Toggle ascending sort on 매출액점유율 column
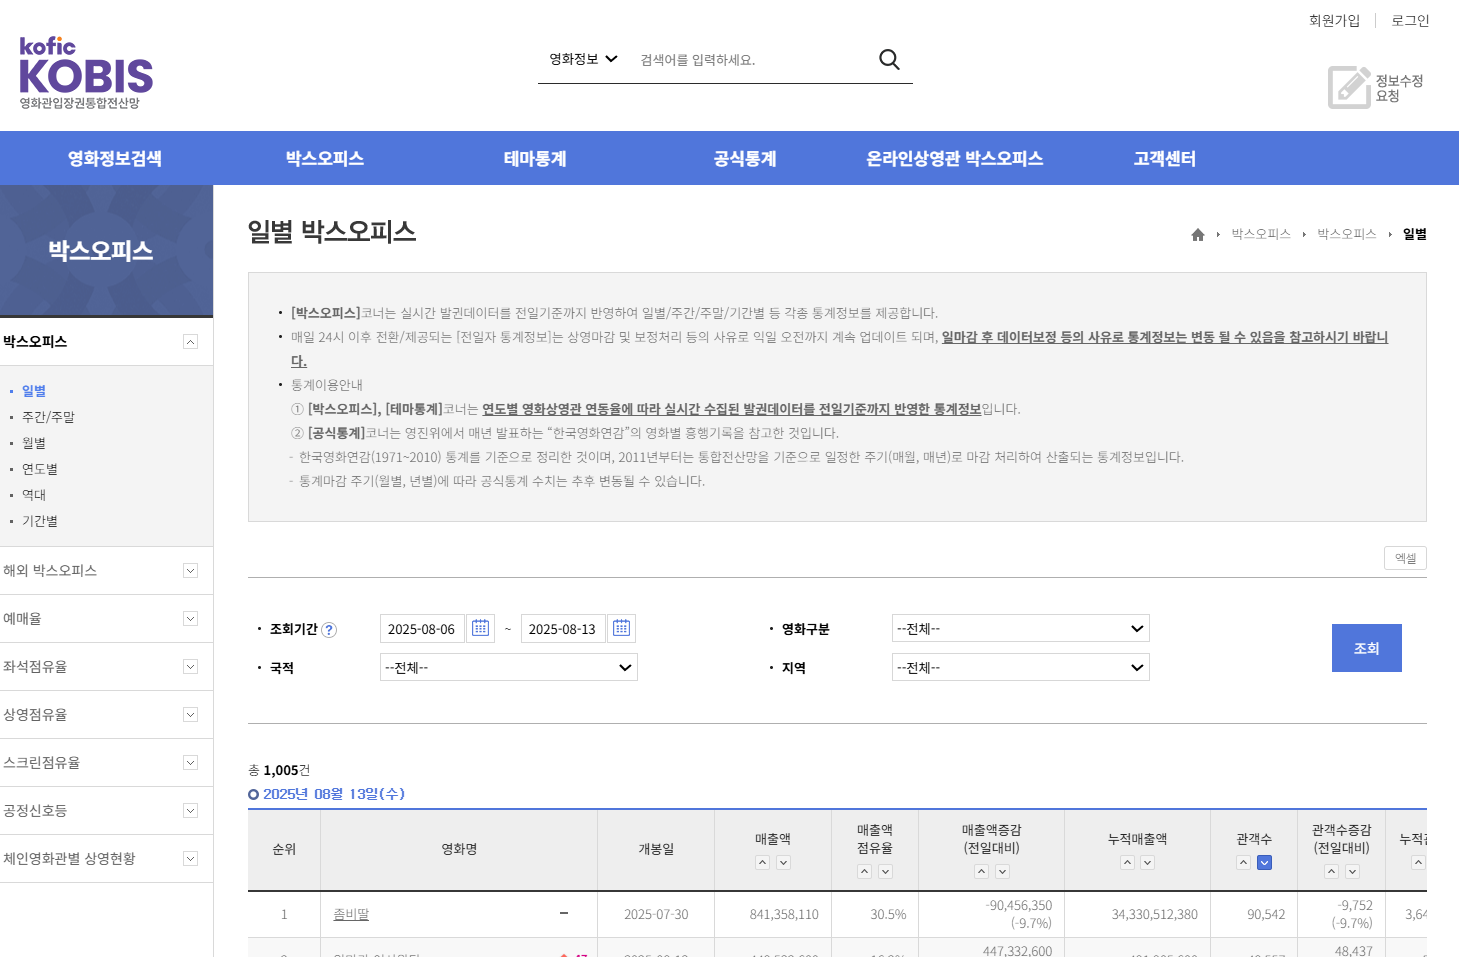This screenshot has height=957, width=1459. point(864,871)
